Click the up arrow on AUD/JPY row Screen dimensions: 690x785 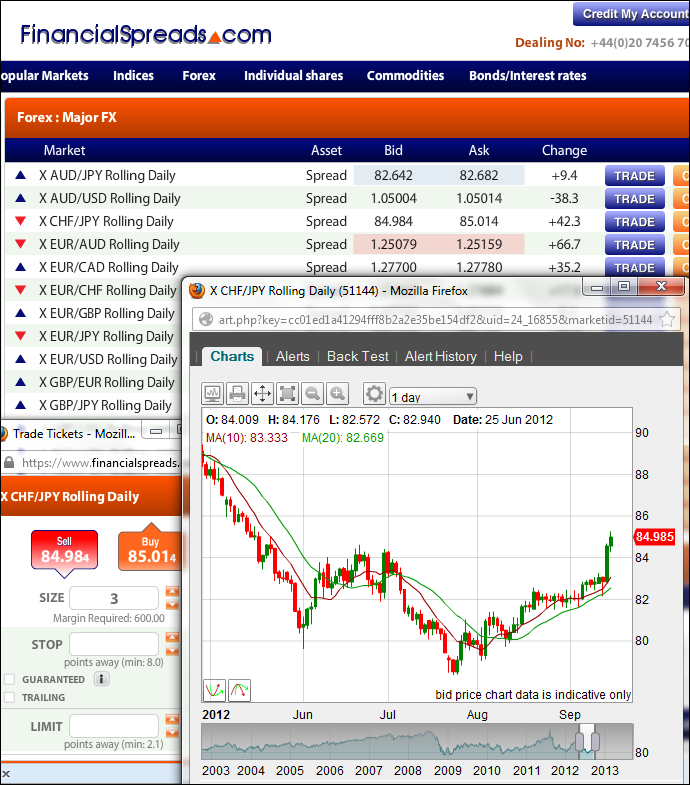click(21, 175)
